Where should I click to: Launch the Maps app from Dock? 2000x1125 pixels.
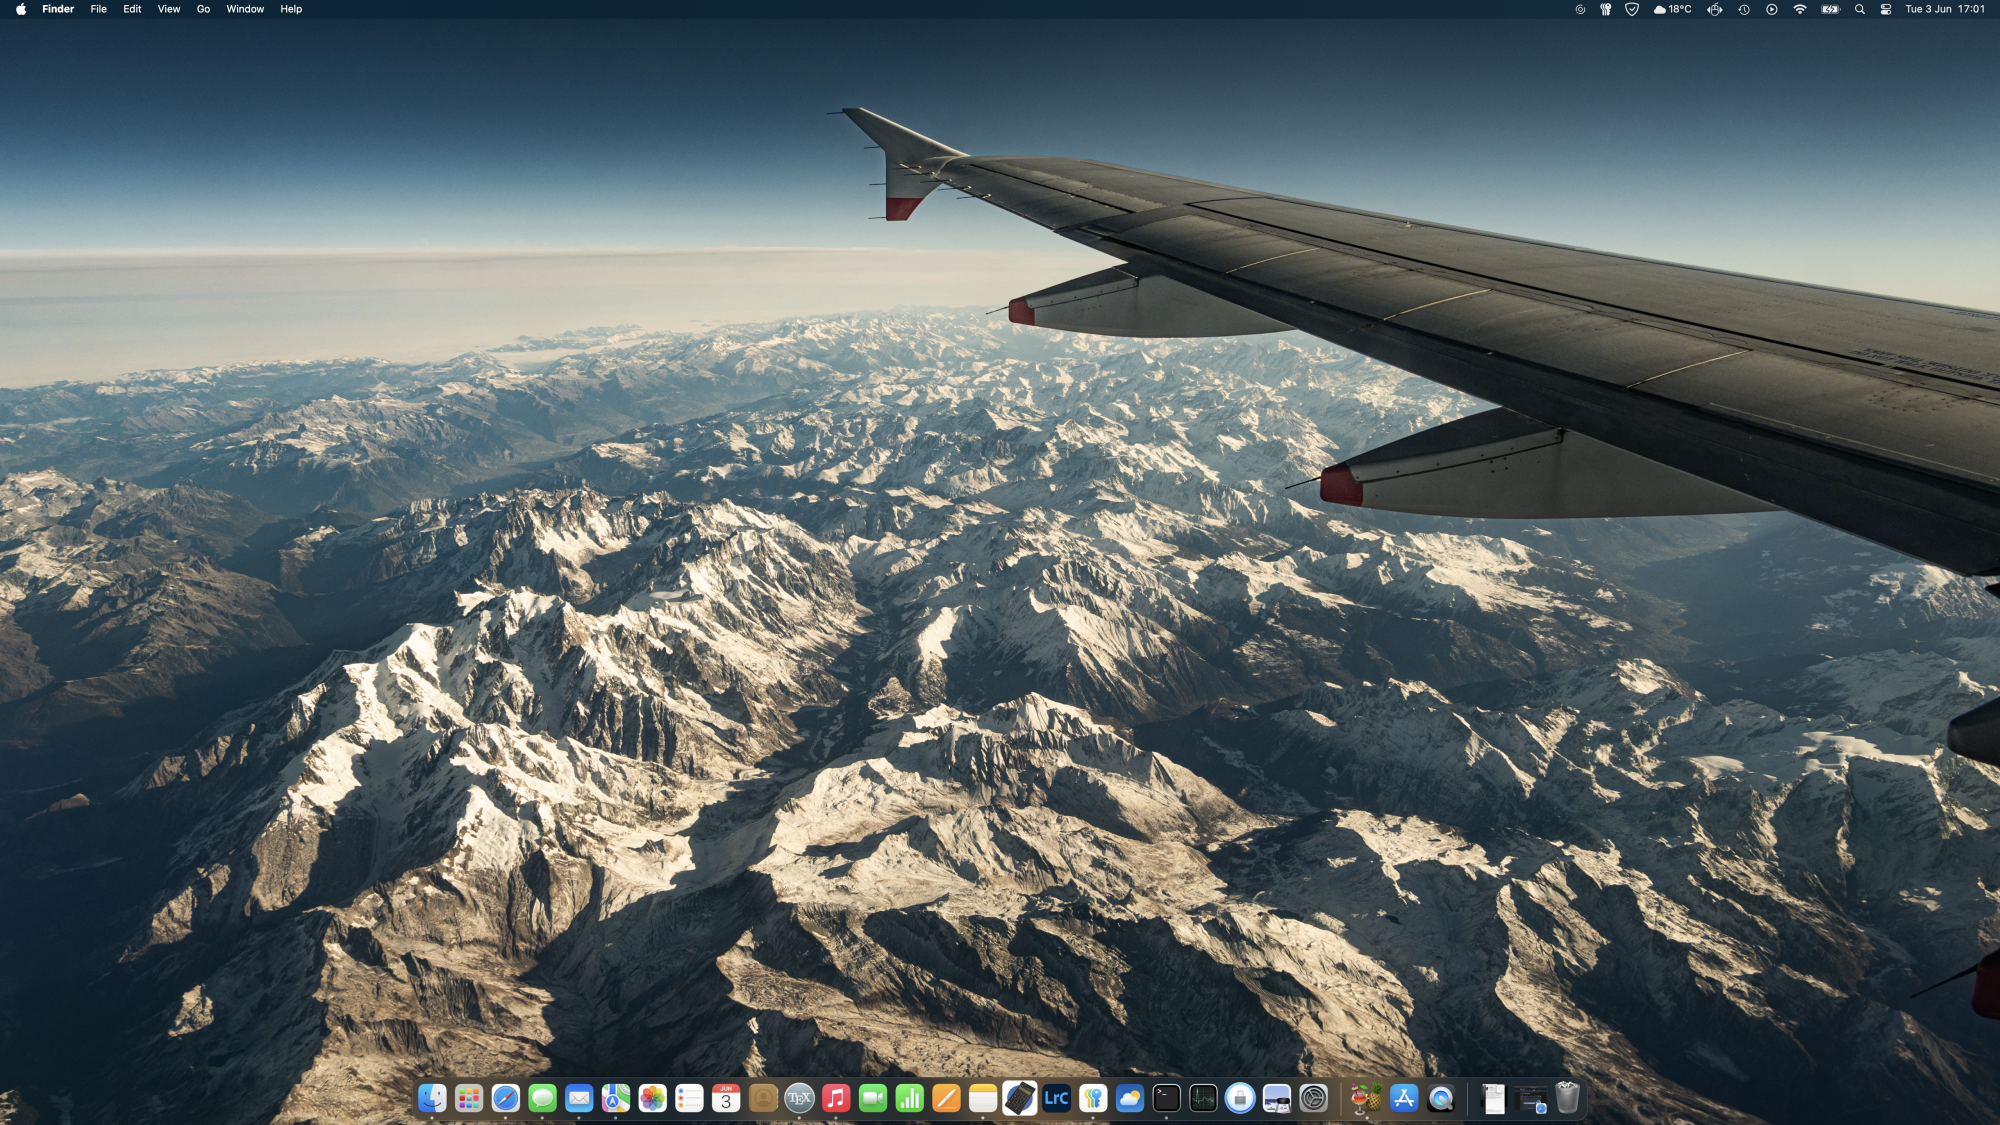click(x=616, y=1098)
